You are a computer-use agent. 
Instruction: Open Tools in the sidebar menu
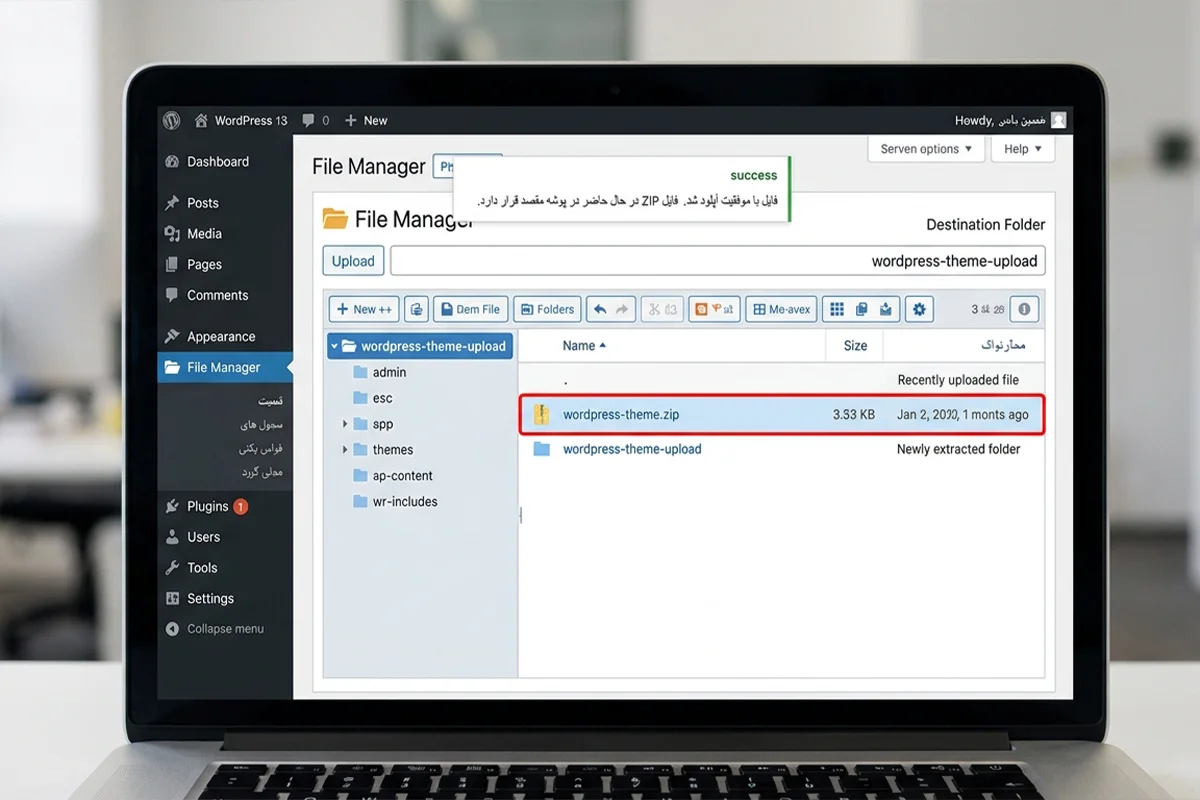coord(202,567)
